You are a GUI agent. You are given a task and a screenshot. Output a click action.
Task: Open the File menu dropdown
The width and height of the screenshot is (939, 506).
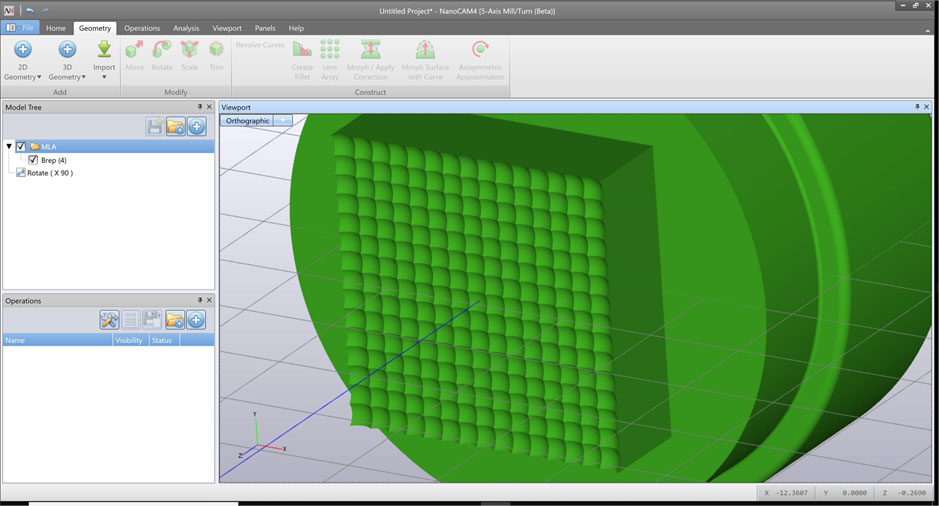(21, 28)
